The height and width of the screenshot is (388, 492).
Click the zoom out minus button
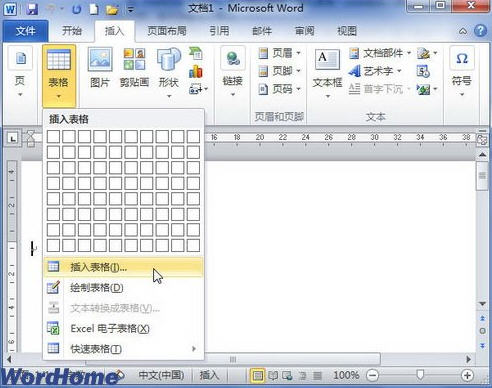pos(372,376)
